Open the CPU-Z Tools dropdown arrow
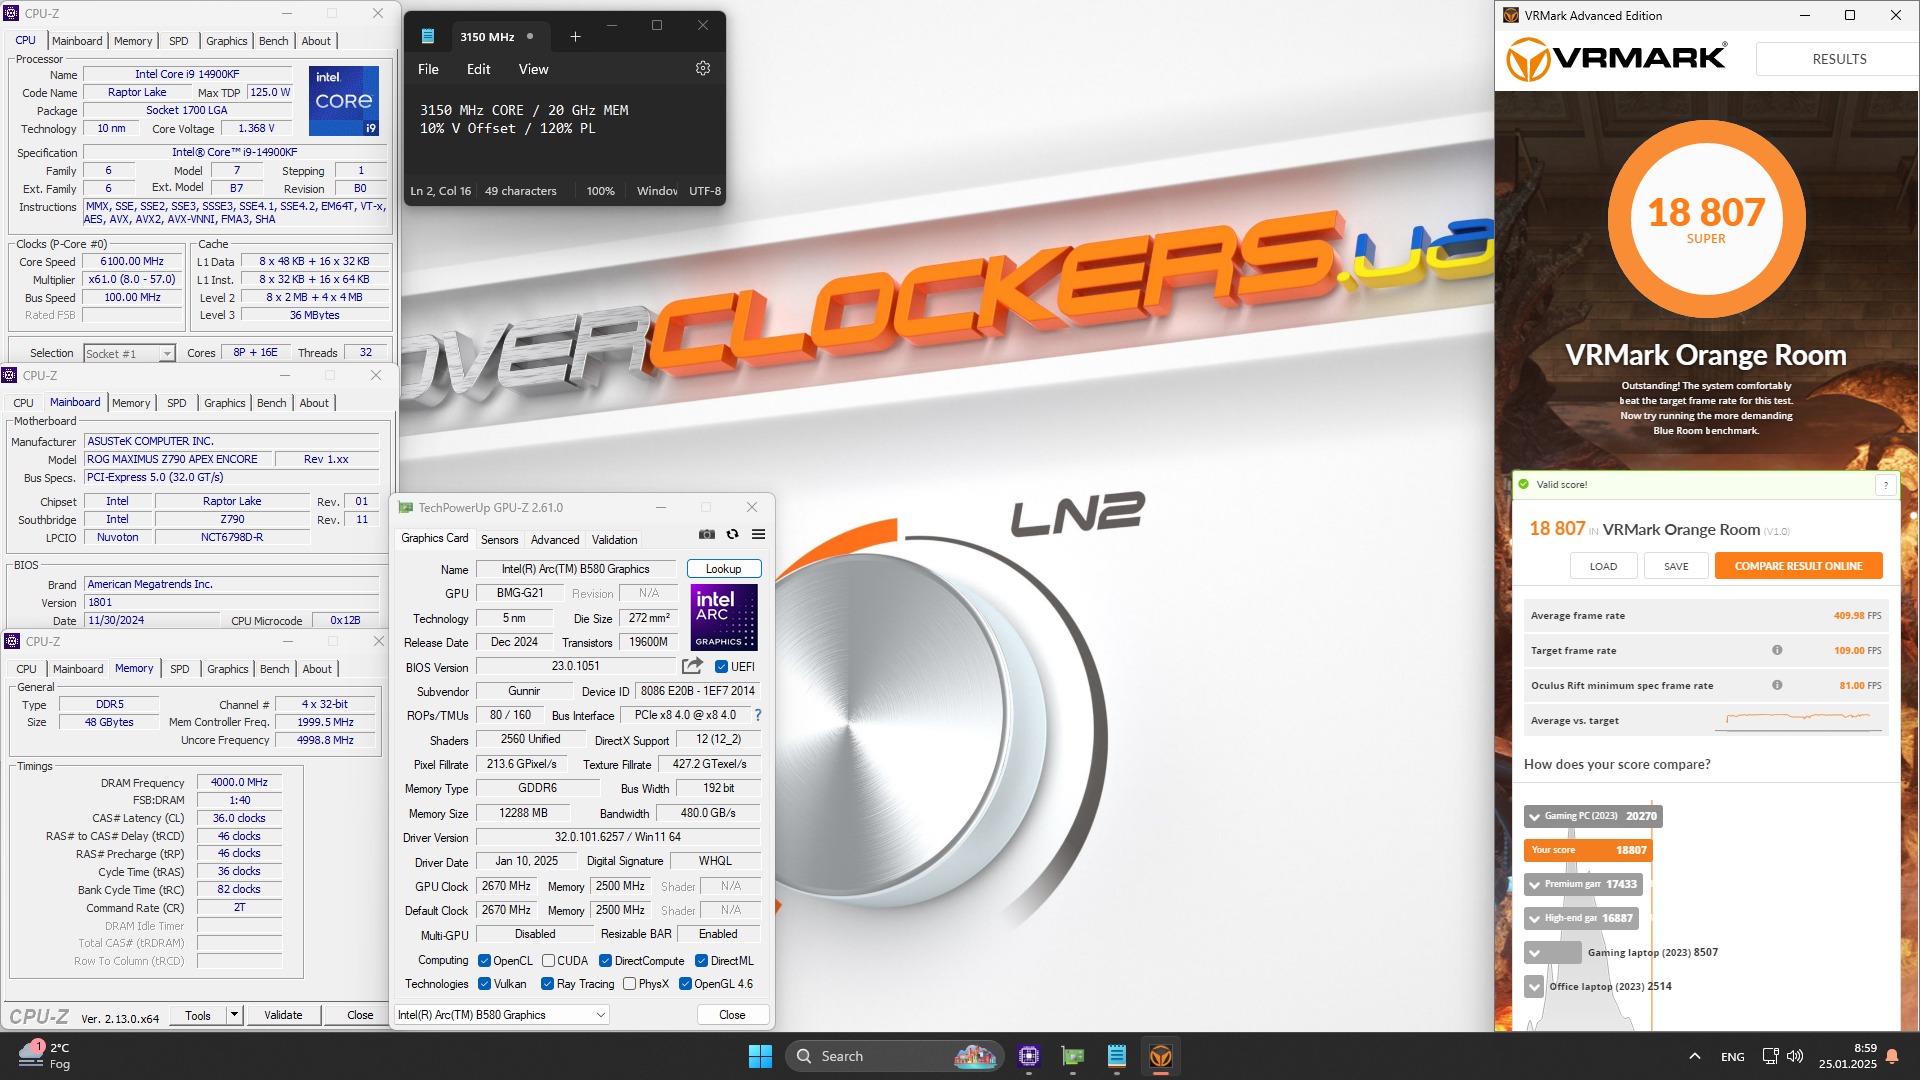 pos(234,1015)
